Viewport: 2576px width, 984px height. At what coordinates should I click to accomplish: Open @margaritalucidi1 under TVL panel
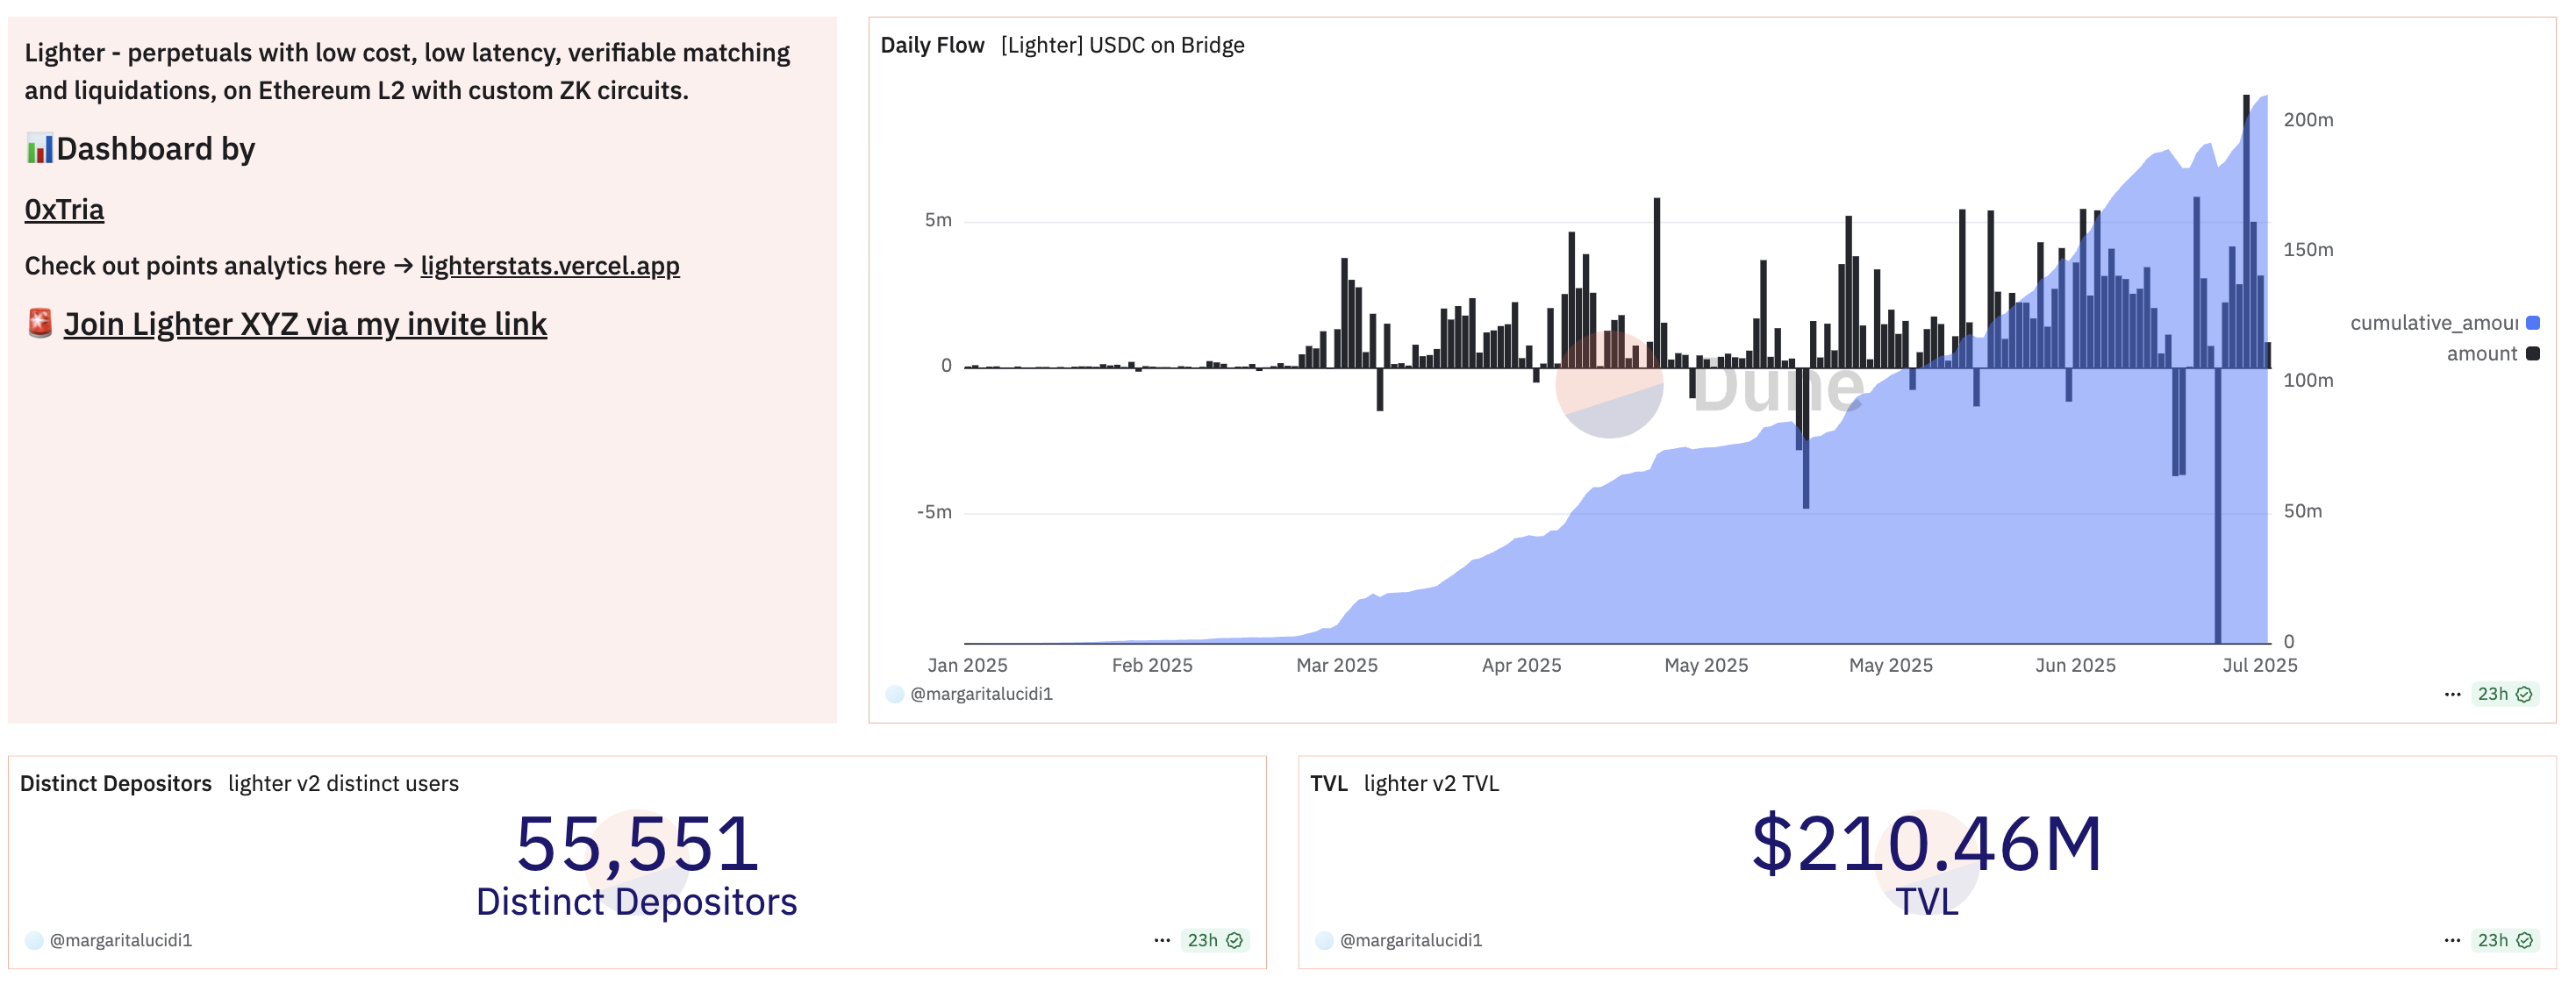[x=1410, y=940]
